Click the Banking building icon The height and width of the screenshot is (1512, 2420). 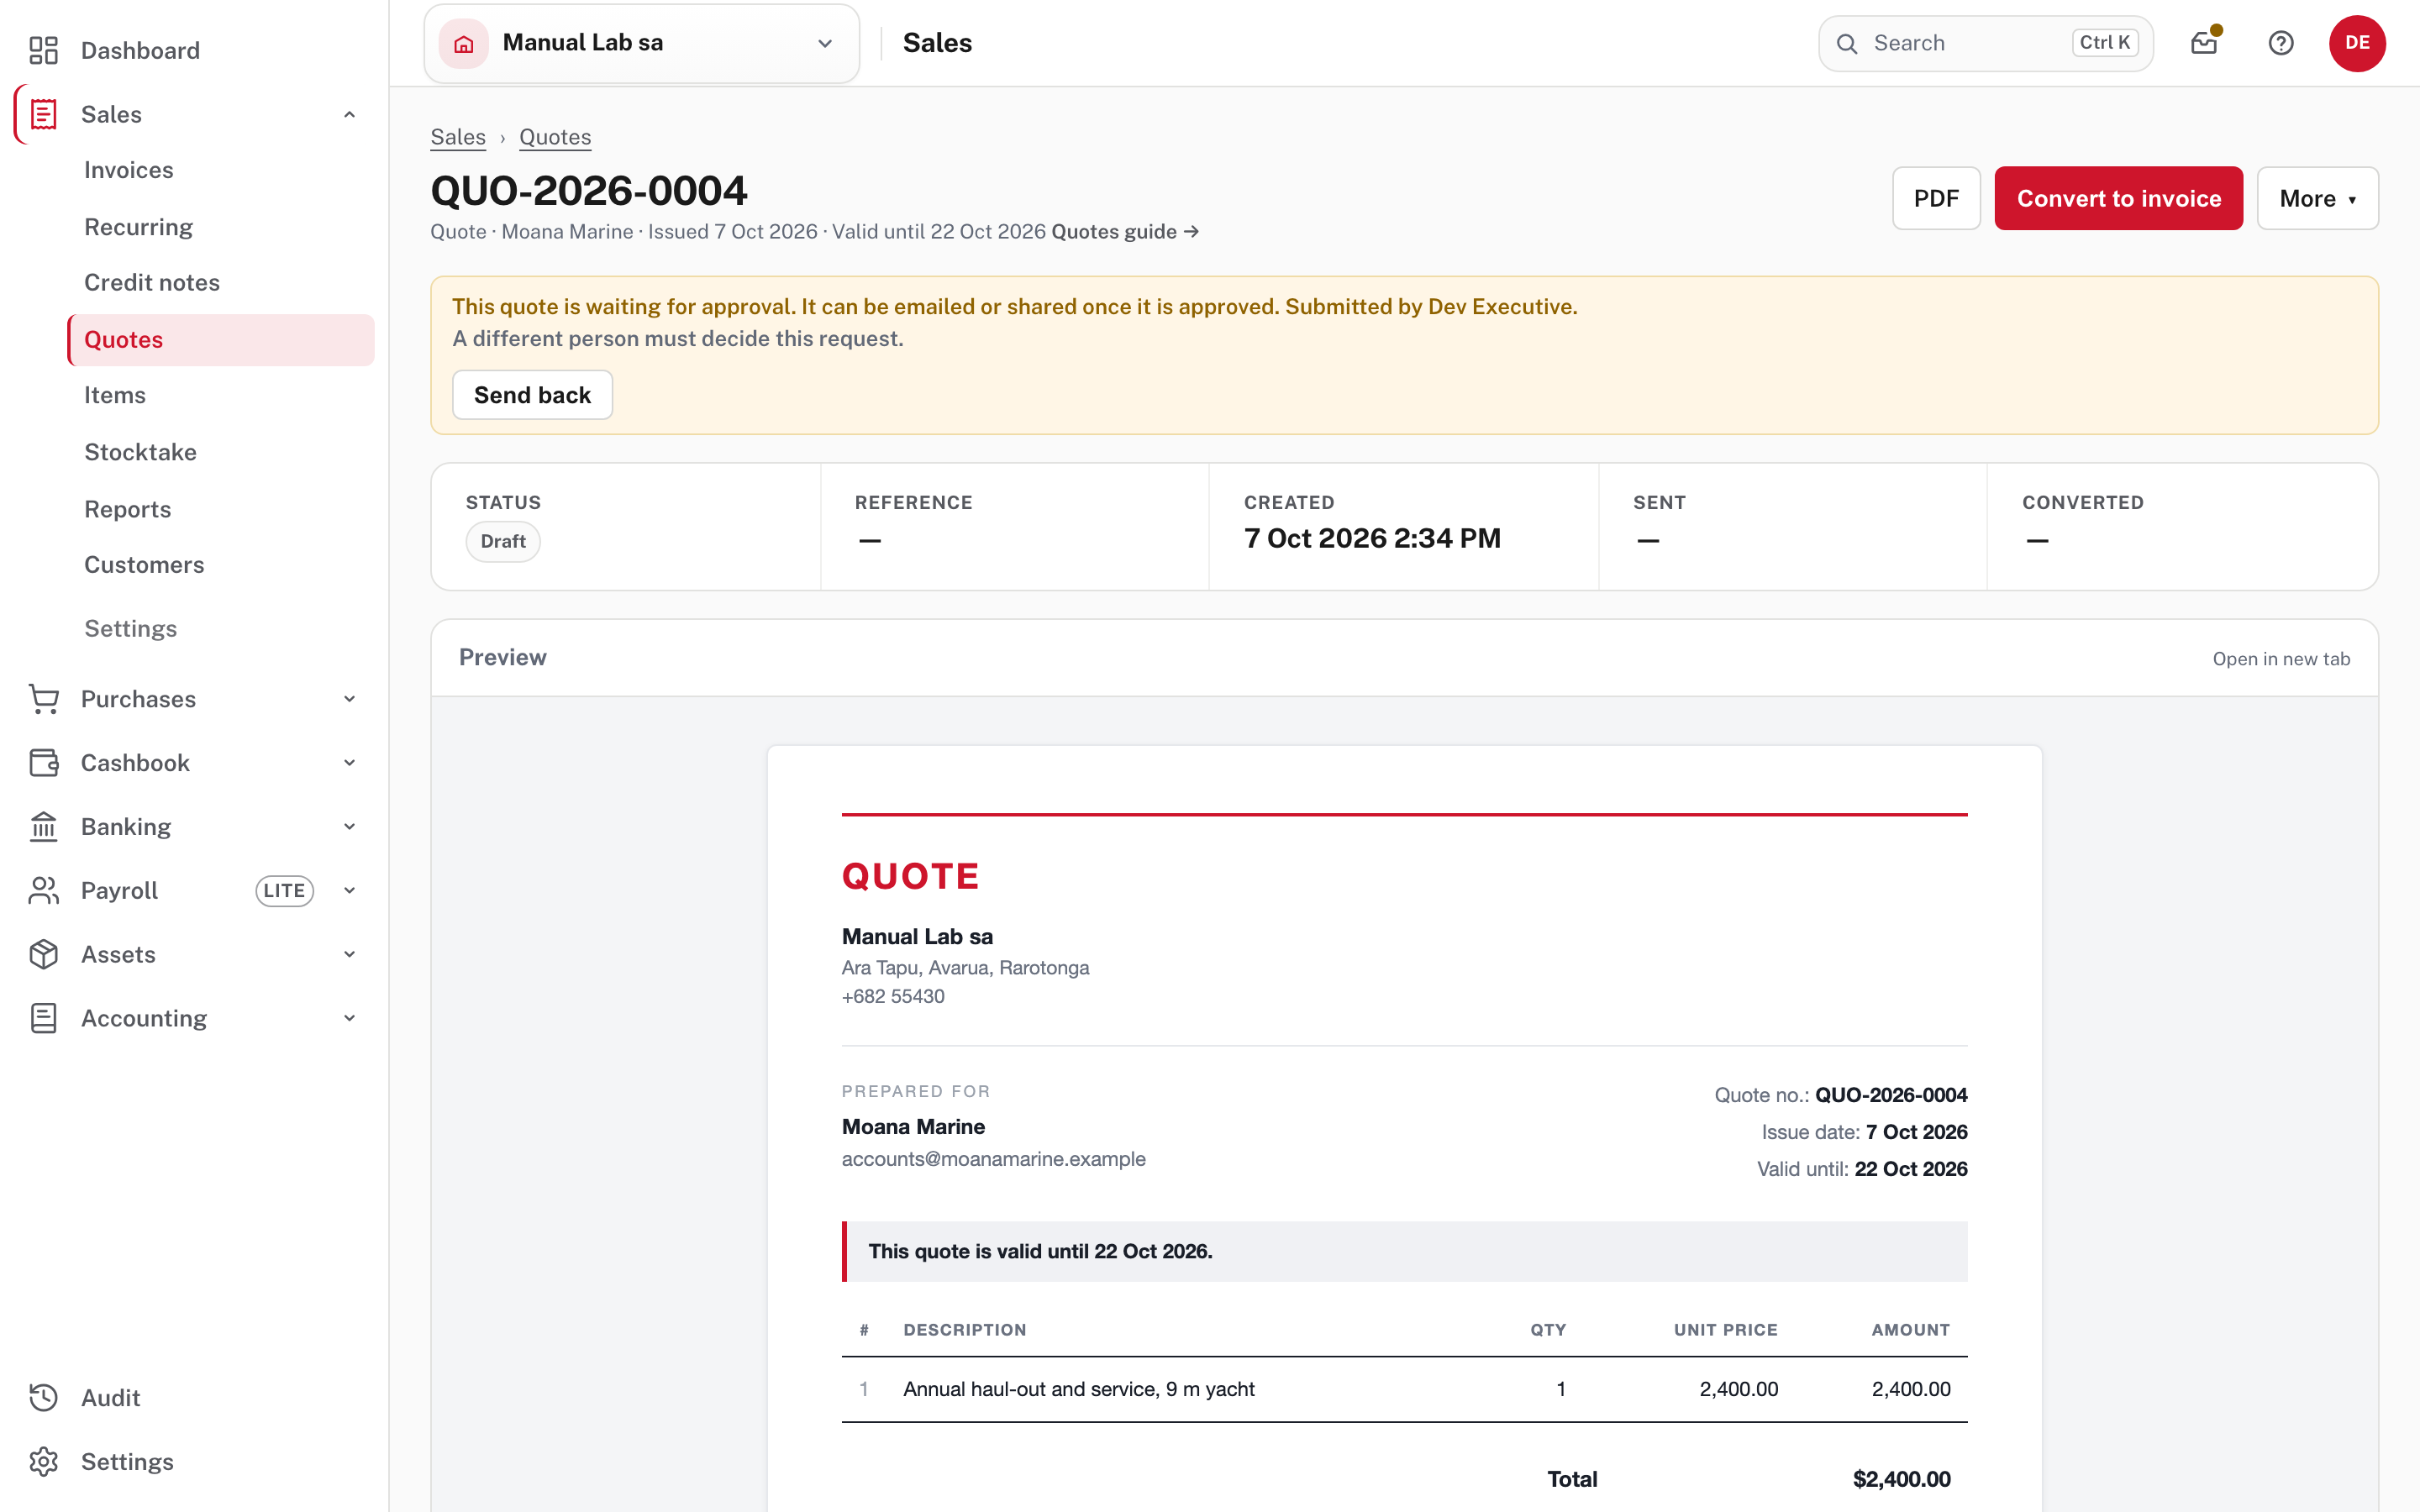(x=43, y=827)
